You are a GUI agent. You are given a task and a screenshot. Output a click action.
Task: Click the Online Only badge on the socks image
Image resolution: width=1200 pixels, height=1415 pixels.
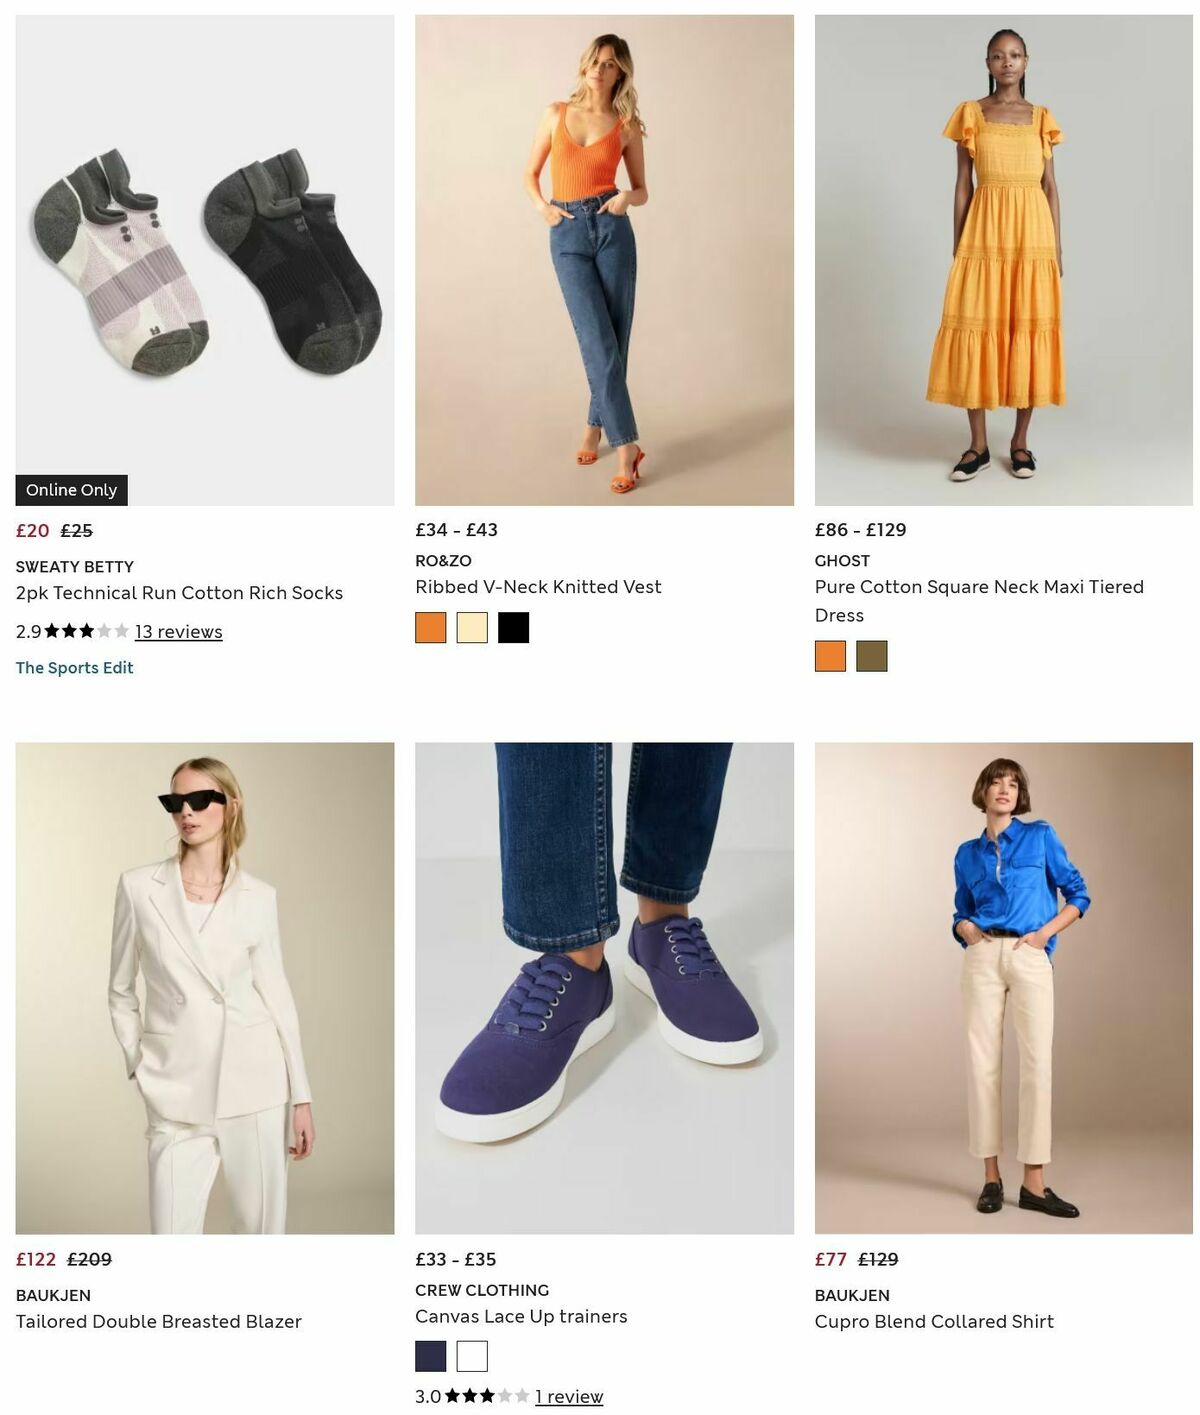coord(71,490)
